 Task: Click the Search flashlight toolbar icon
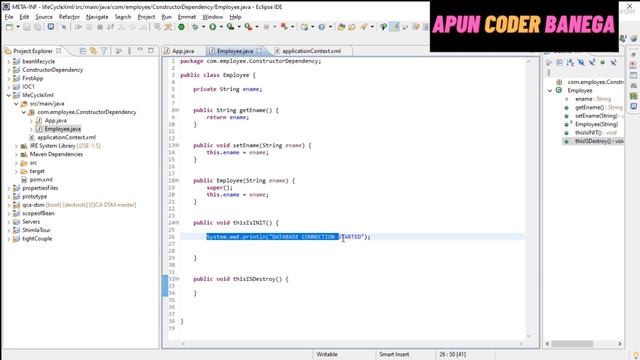coord(363,27)
